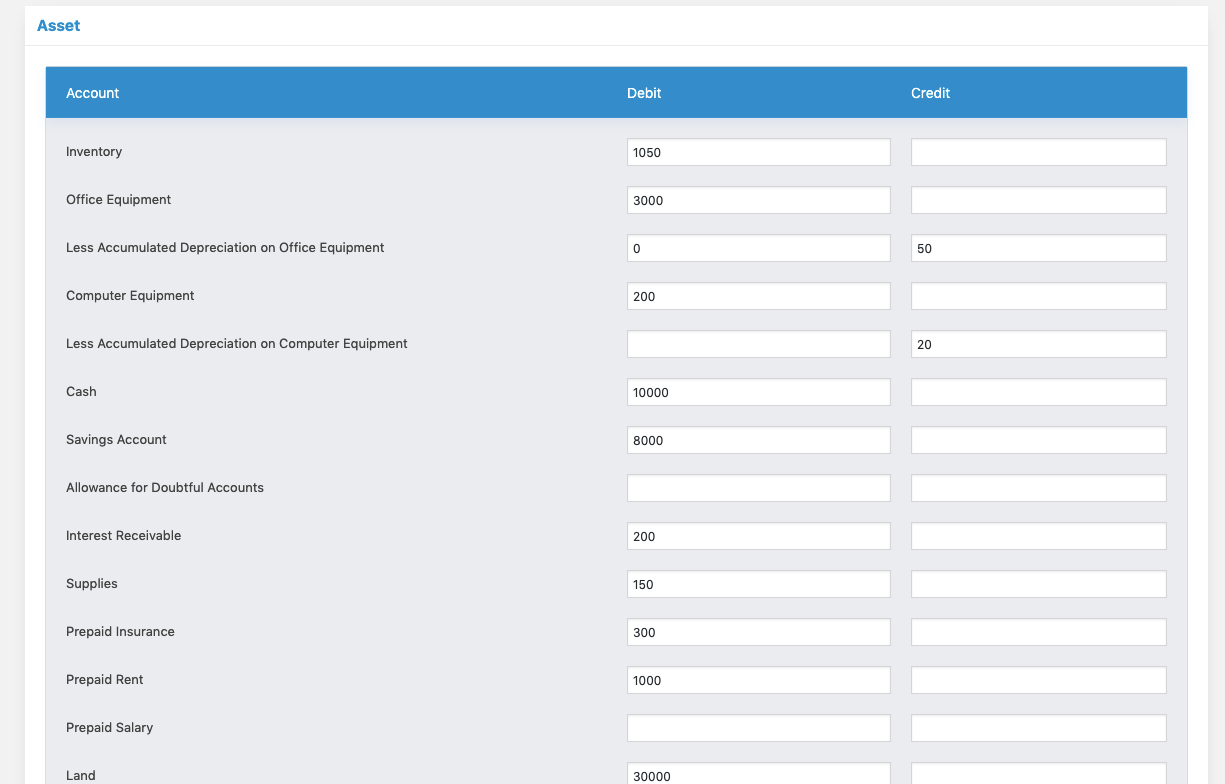Select the Office Equipment debit field
Screen dimensions: 1225x784
pyautogui.click(x=758, y=200)
